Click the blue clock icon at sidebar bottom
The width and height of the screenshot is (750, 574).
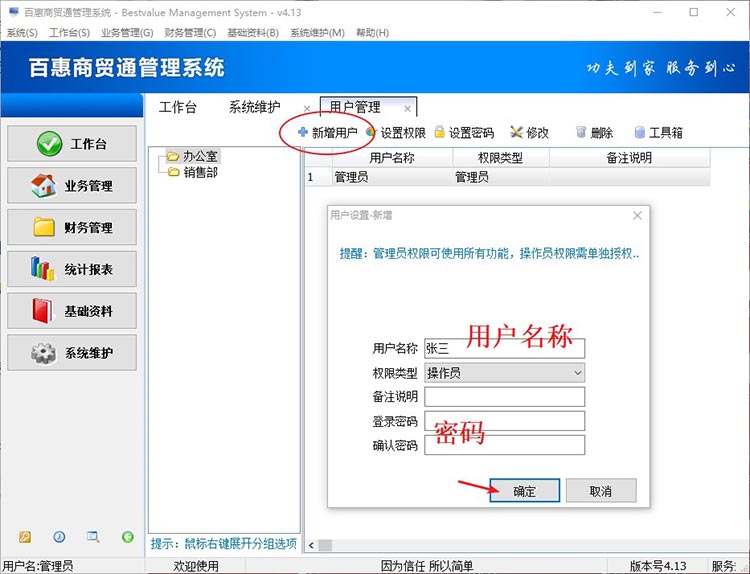coord(59,537)
